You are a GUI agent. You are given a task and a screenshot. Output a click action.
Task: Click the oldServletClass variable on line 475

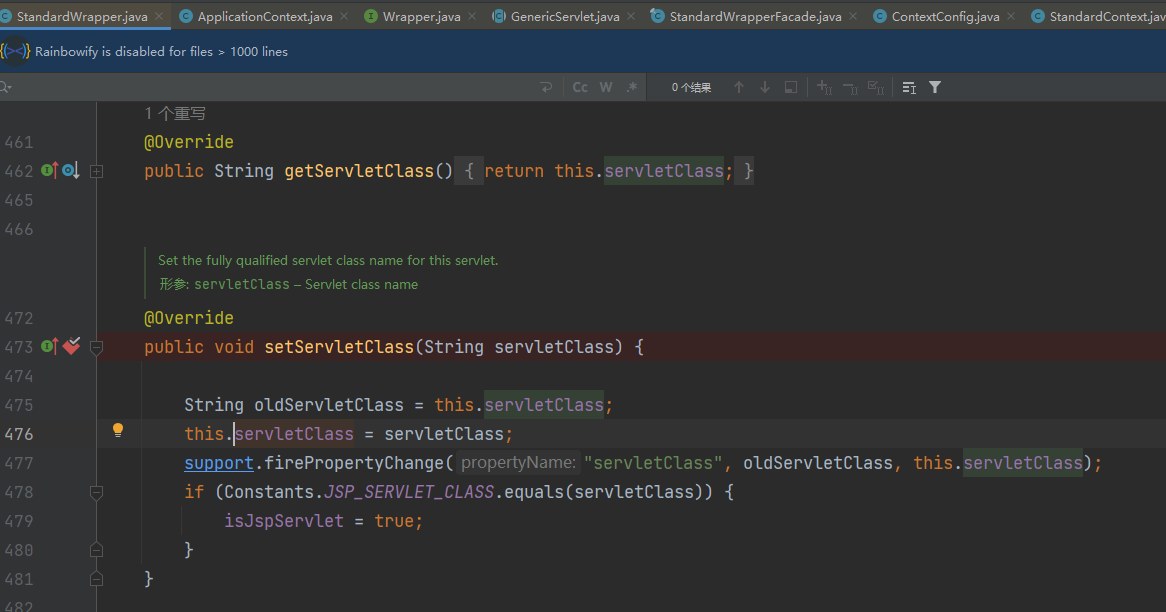coord(329,405)
